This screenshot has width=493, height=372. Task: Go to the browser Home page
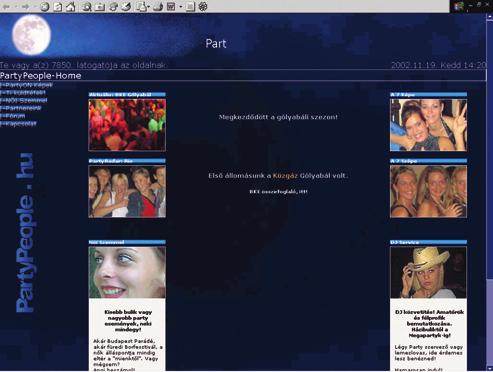point(70,7)
